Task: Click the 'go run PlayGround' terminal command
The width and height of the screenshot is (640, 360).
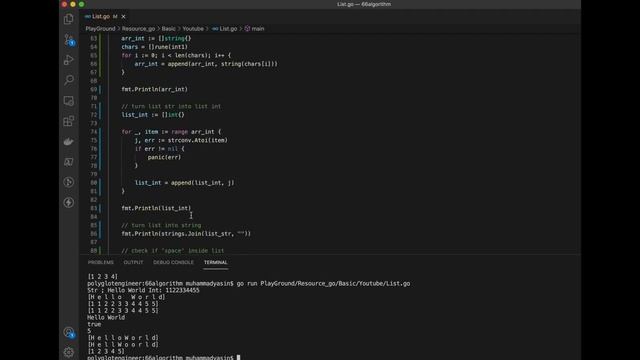Action: tap(323, 283)
